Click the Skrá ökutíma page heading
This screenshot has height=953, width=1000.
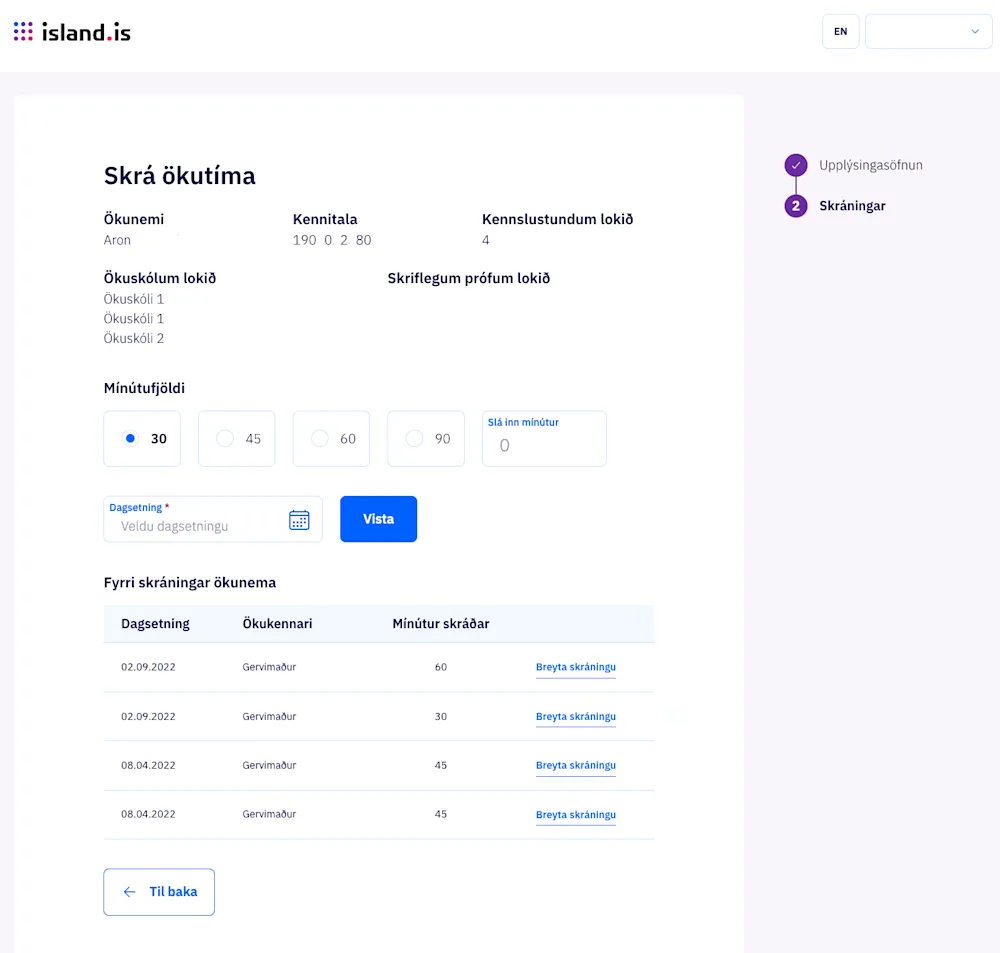[x=180, y=176]
